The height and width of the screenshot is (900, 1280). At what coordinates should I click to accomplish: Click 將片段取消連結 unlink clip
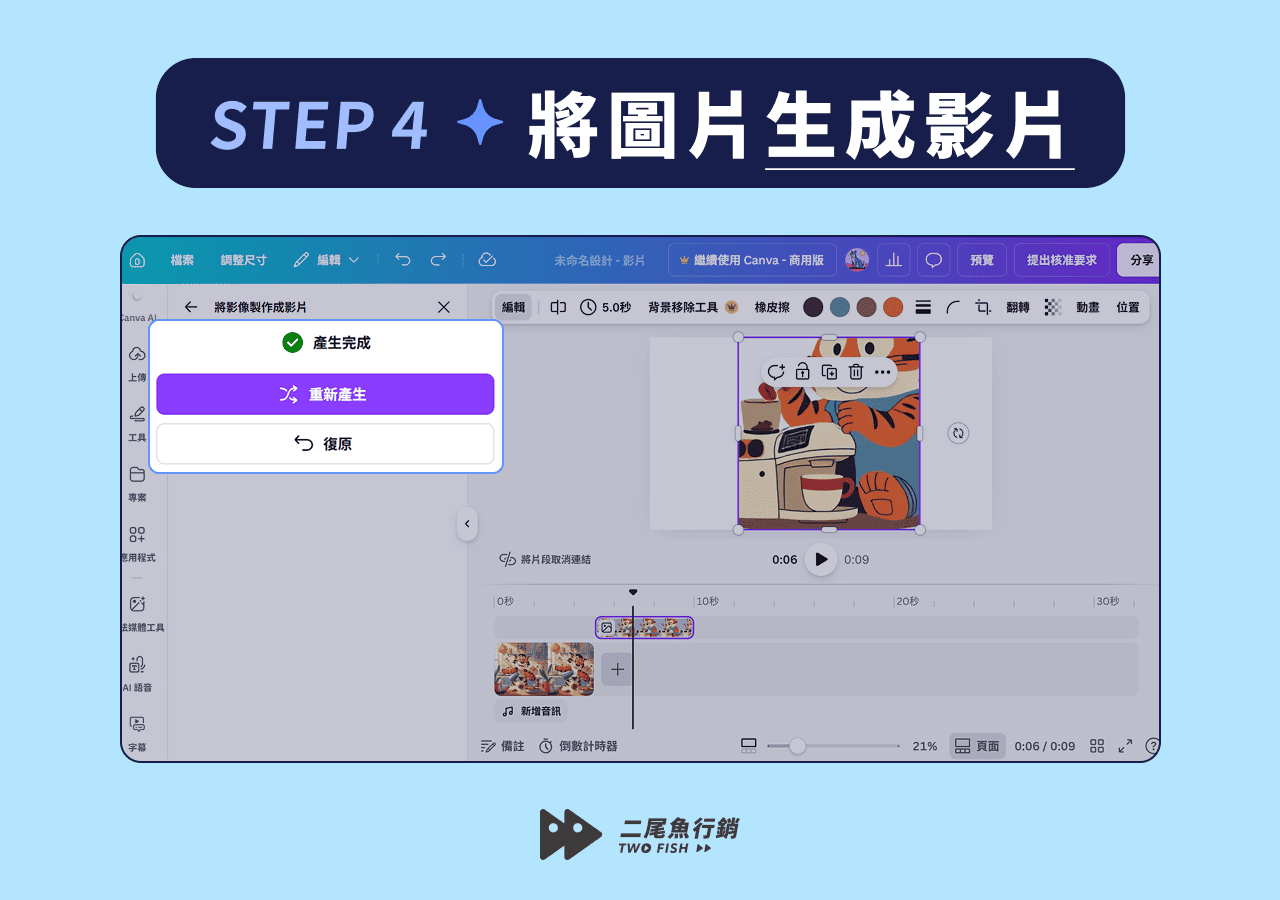546,559
